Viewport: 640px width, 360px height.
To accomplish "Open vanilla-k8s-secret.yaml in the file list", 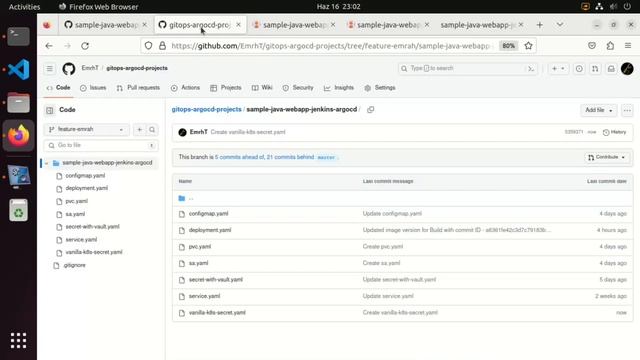I will [217, 313].
